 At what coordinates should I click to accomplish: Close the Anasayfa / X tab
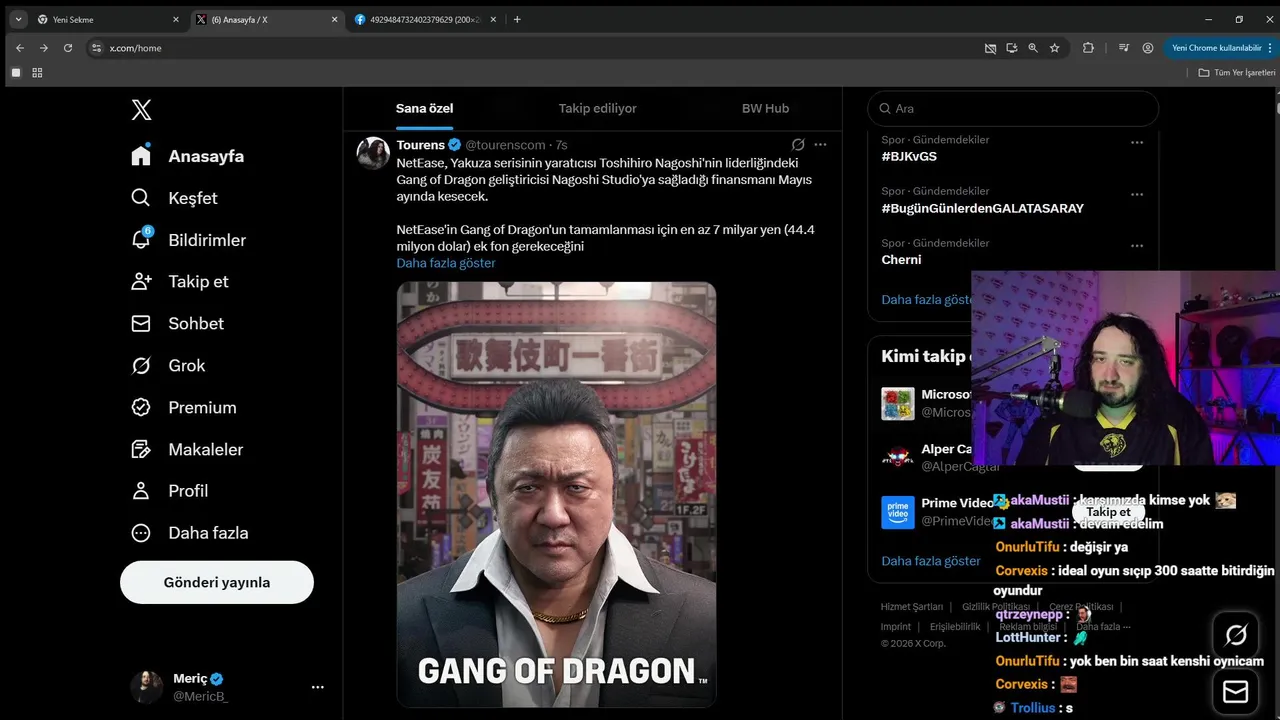pos(333,19)
